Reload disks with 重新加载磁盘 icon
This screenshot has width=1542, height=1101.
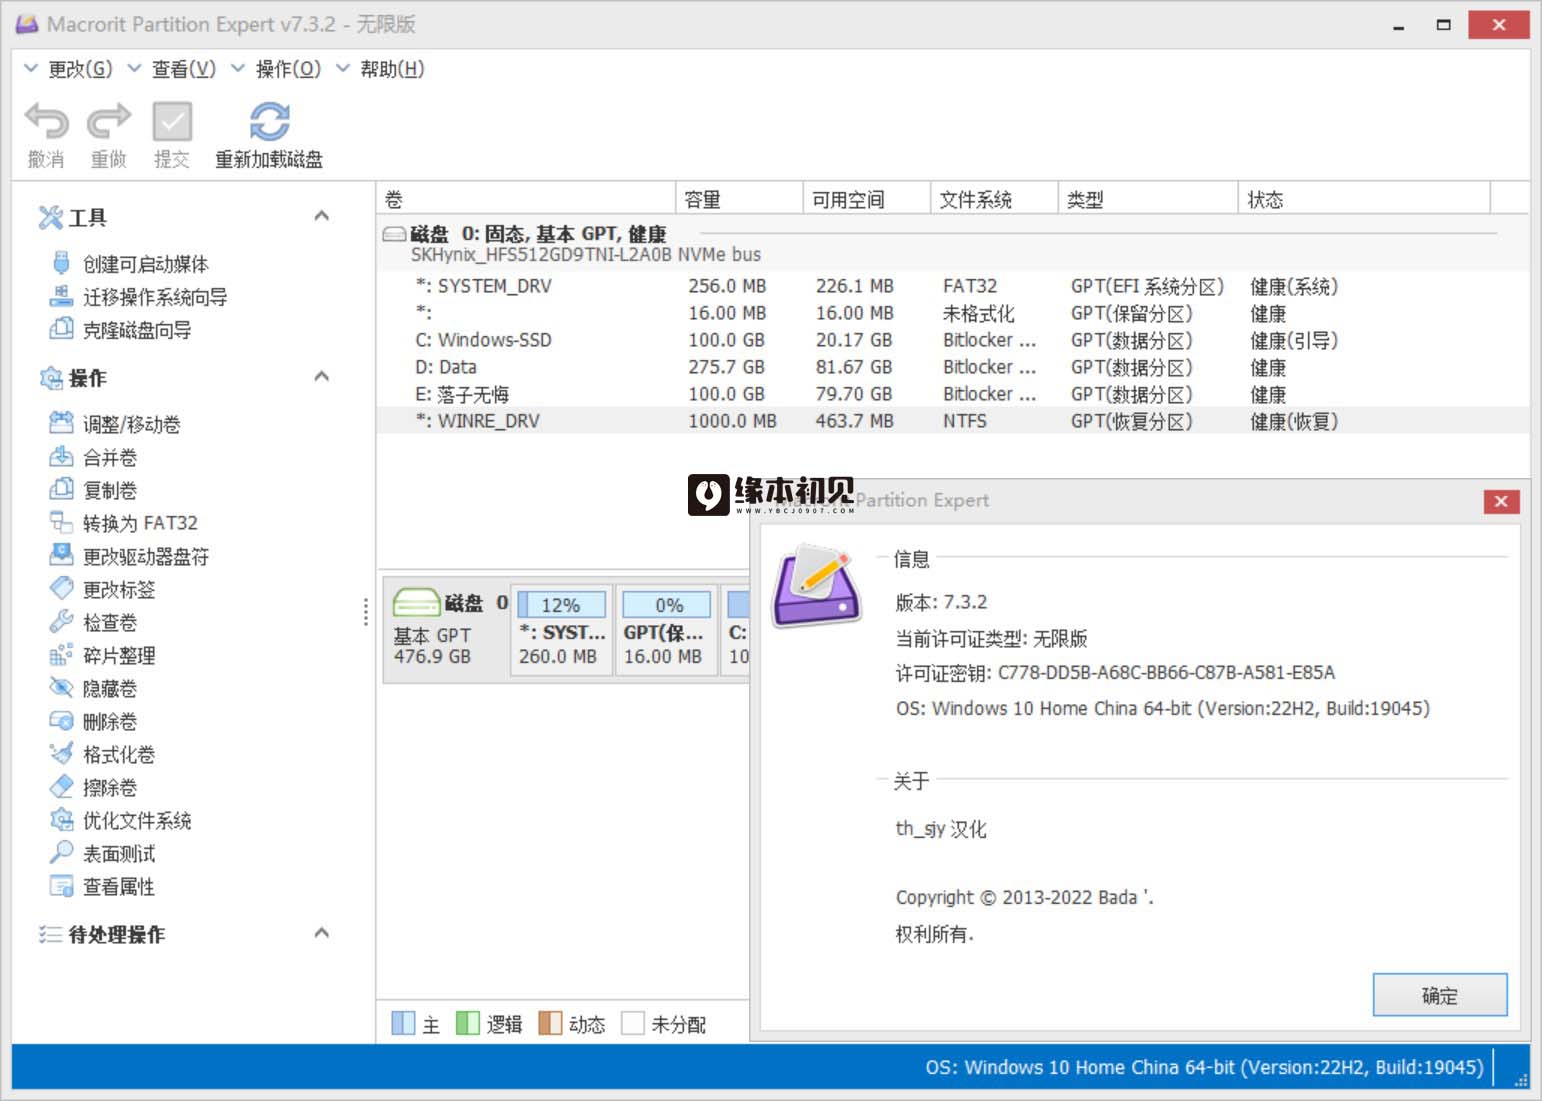pyautogui.click(x=269, y=122)
